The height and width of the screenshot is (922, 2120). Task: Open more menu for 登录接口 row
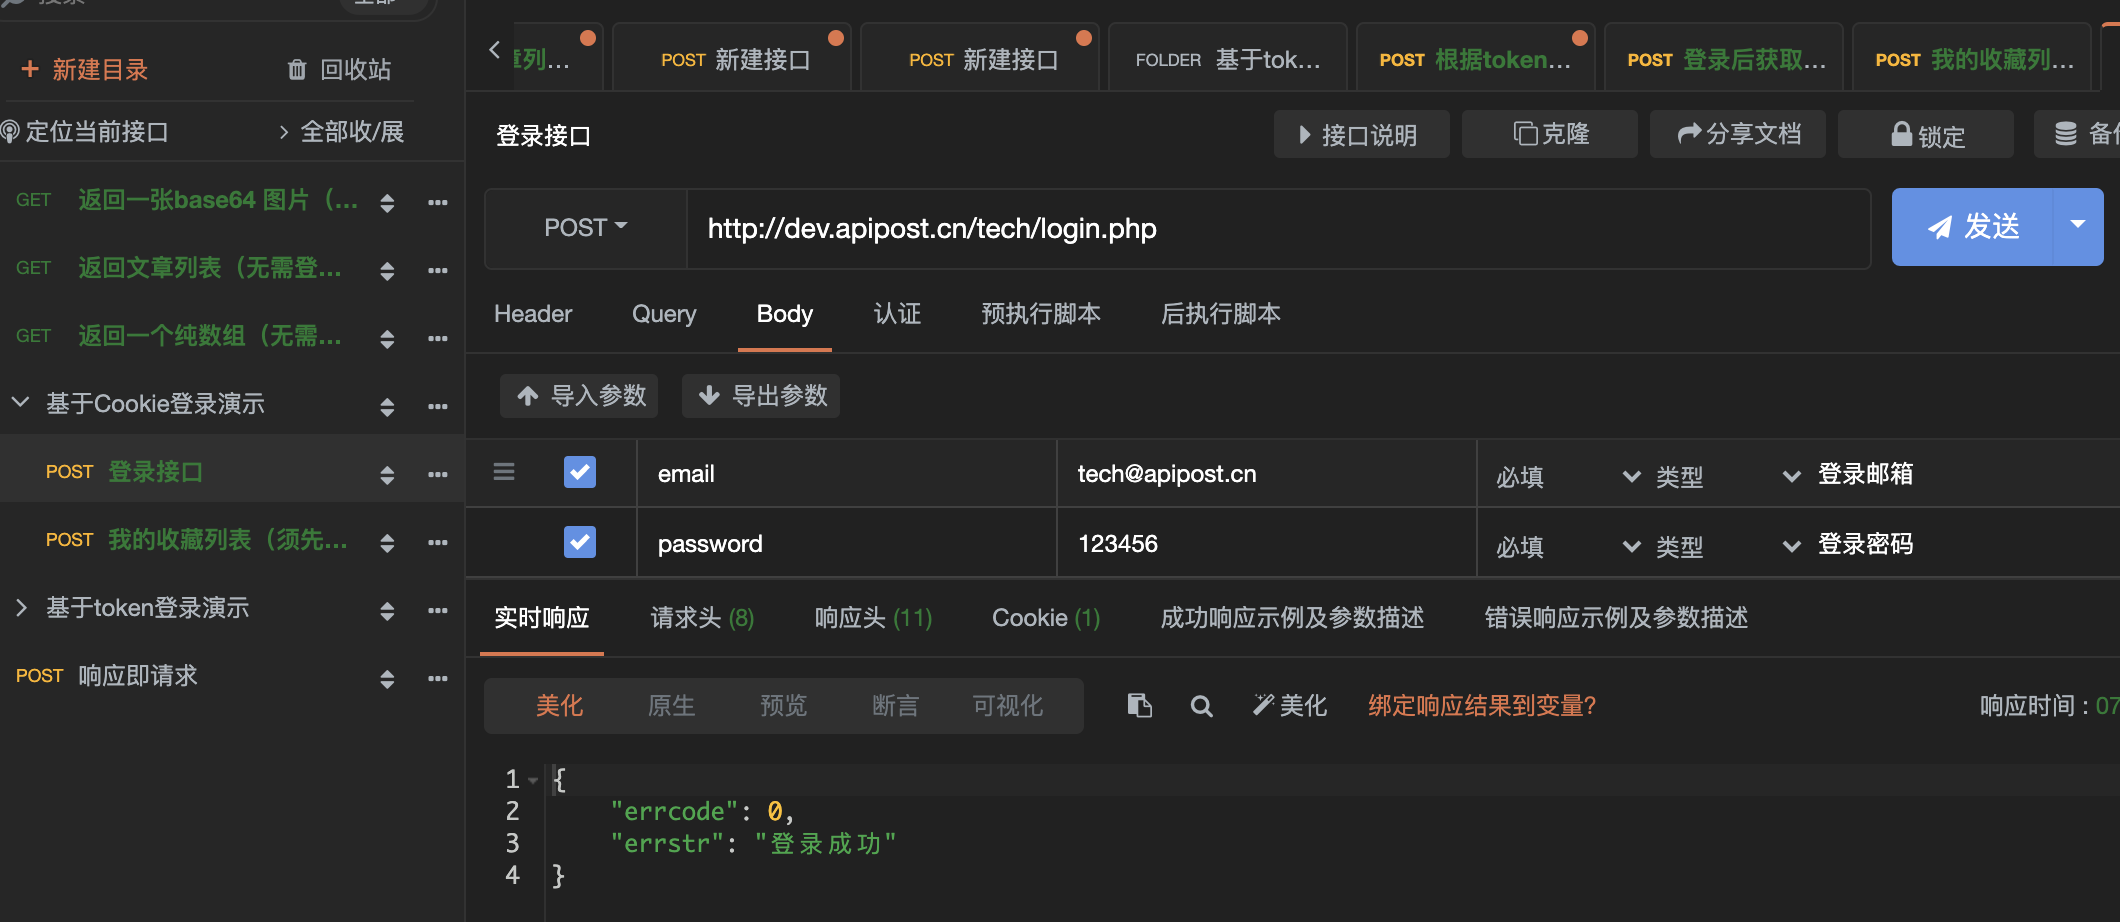438,474
